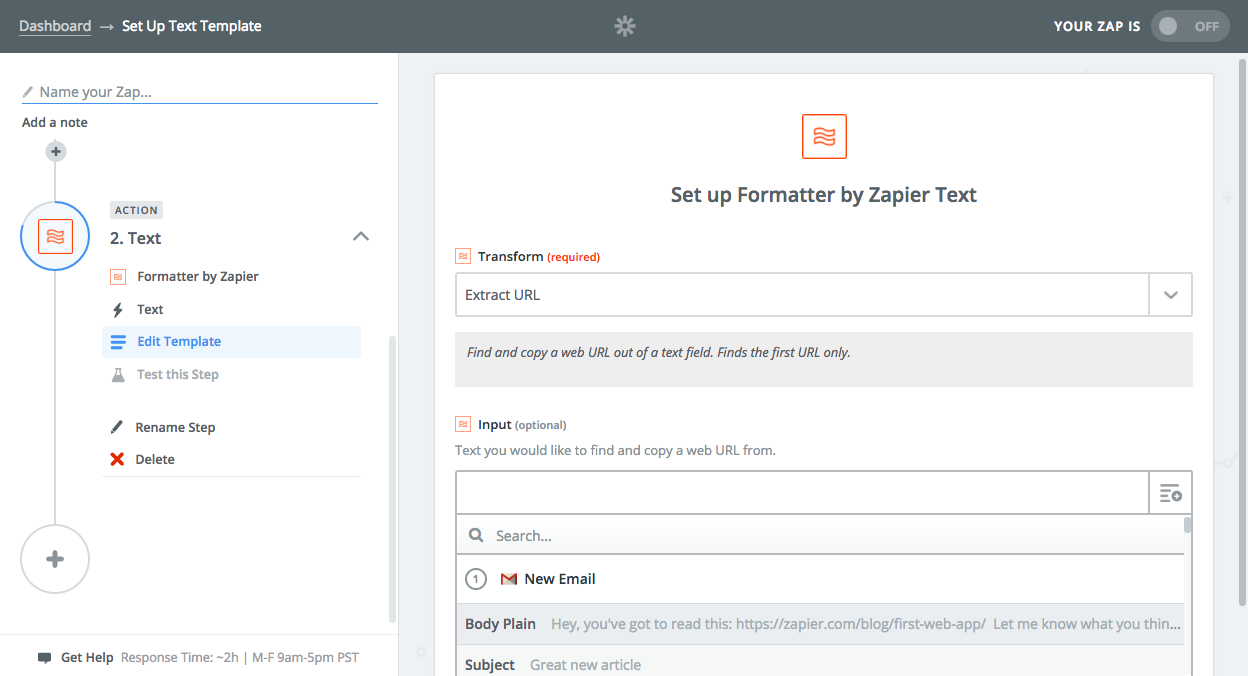Click the ACTION badge
The image size is (1248, 676).
point(136,210)
